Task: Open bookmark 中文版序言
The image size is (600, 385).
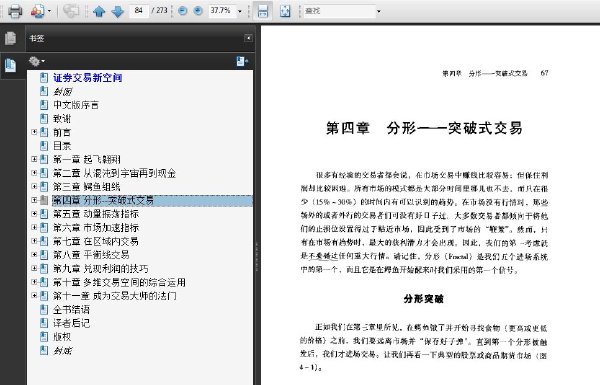Action: (76, 105)
